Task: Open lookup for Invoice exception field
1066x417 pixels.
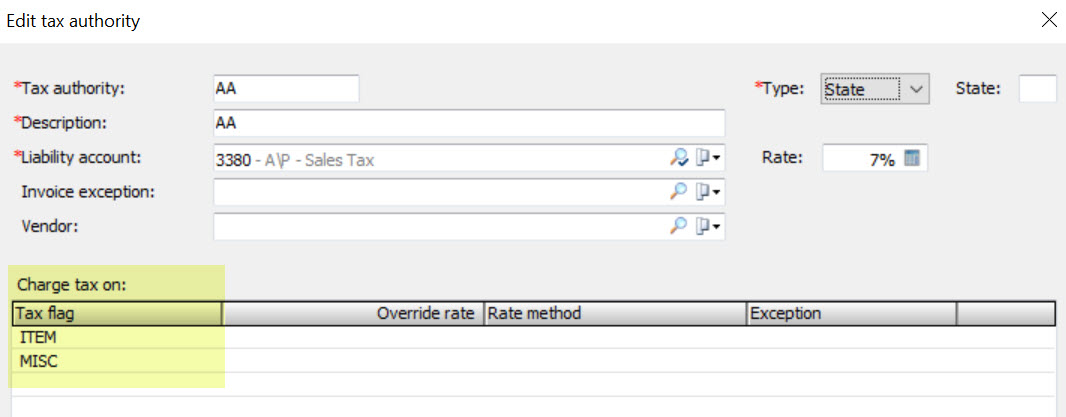Action: (x=678, y=192)
